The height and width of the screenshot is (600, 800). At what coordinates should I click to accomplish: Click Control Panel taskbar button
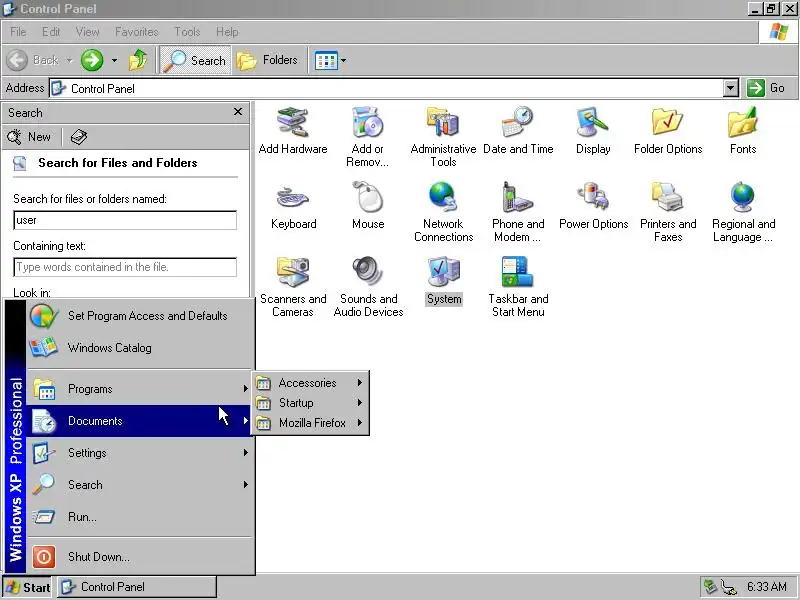click(136, 587)
